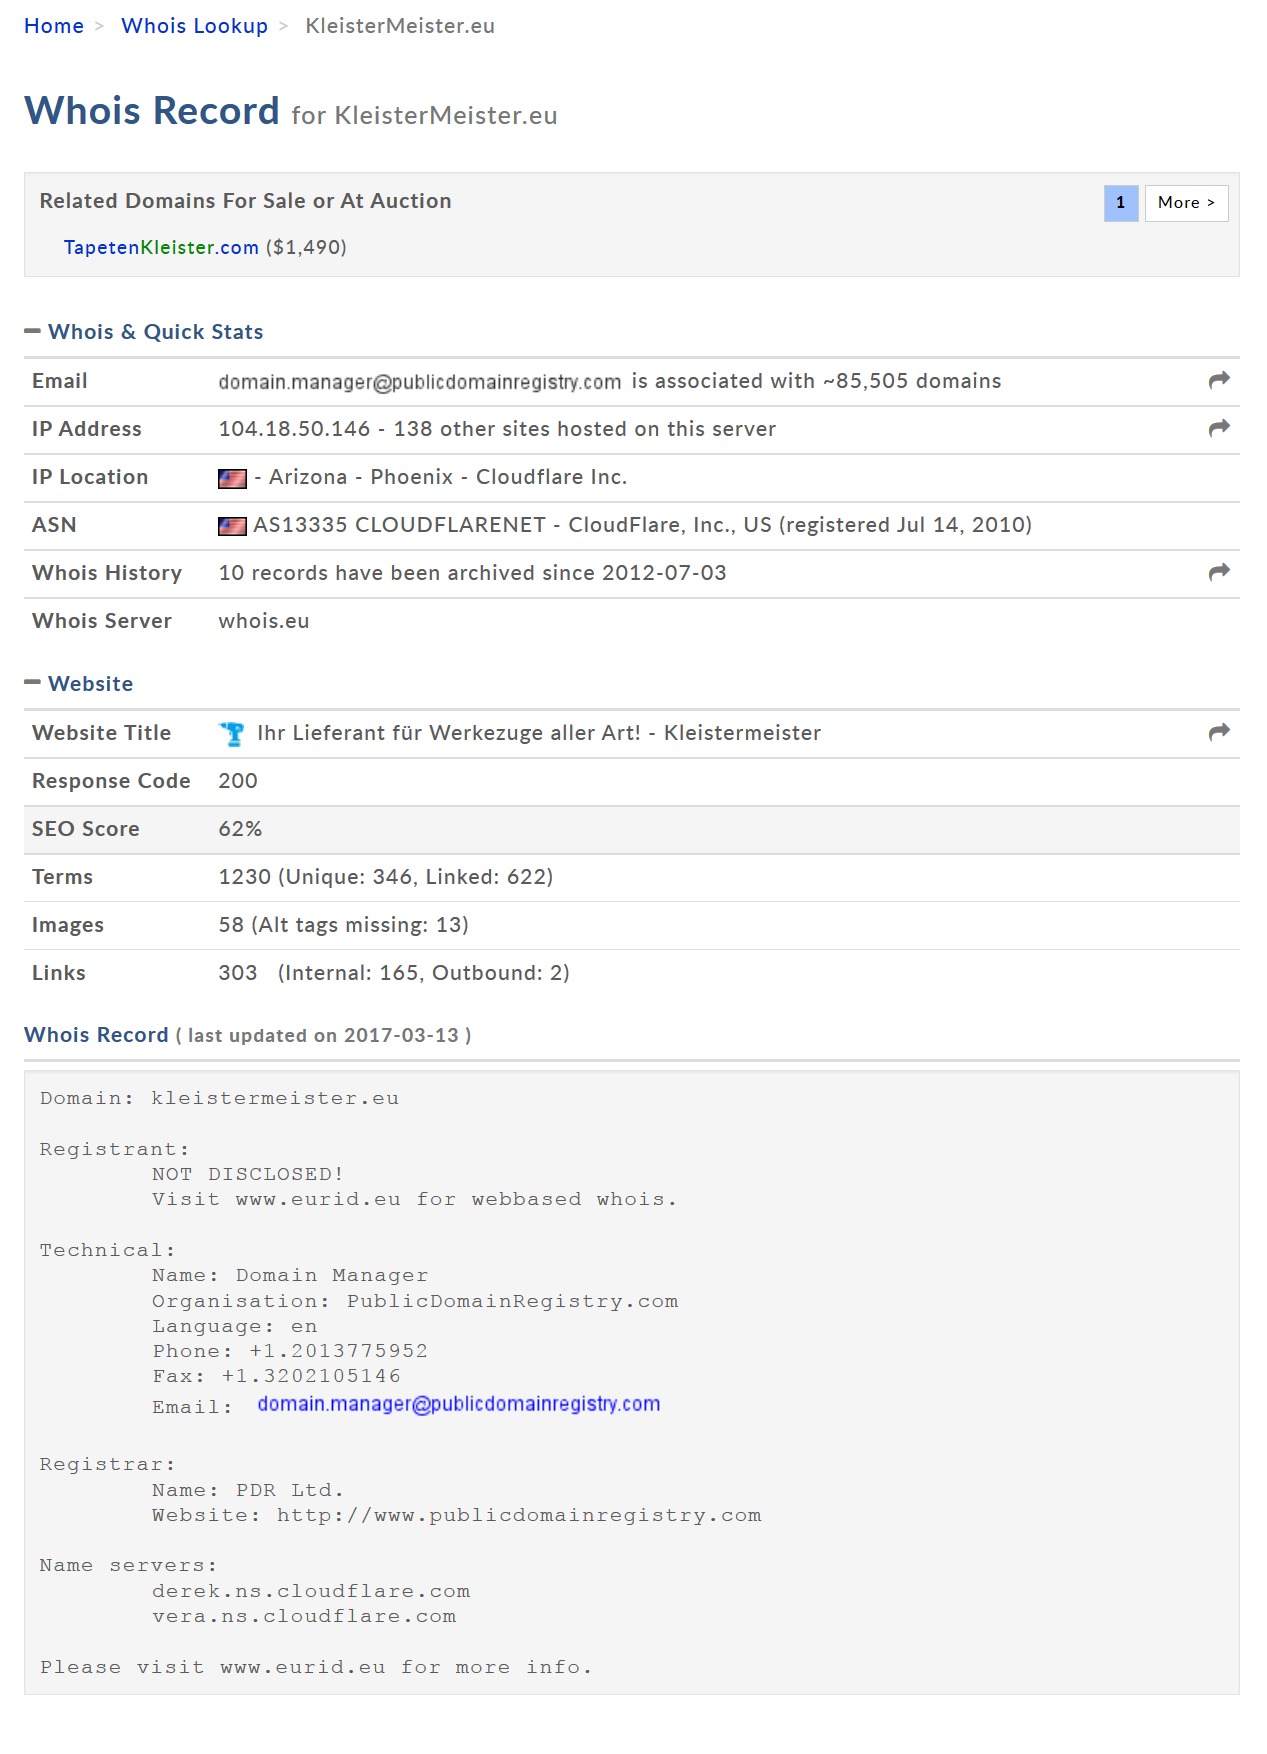Click 'Domain: kleistermeister.eu' line

pyautogui.click(x=219, y=1098)
